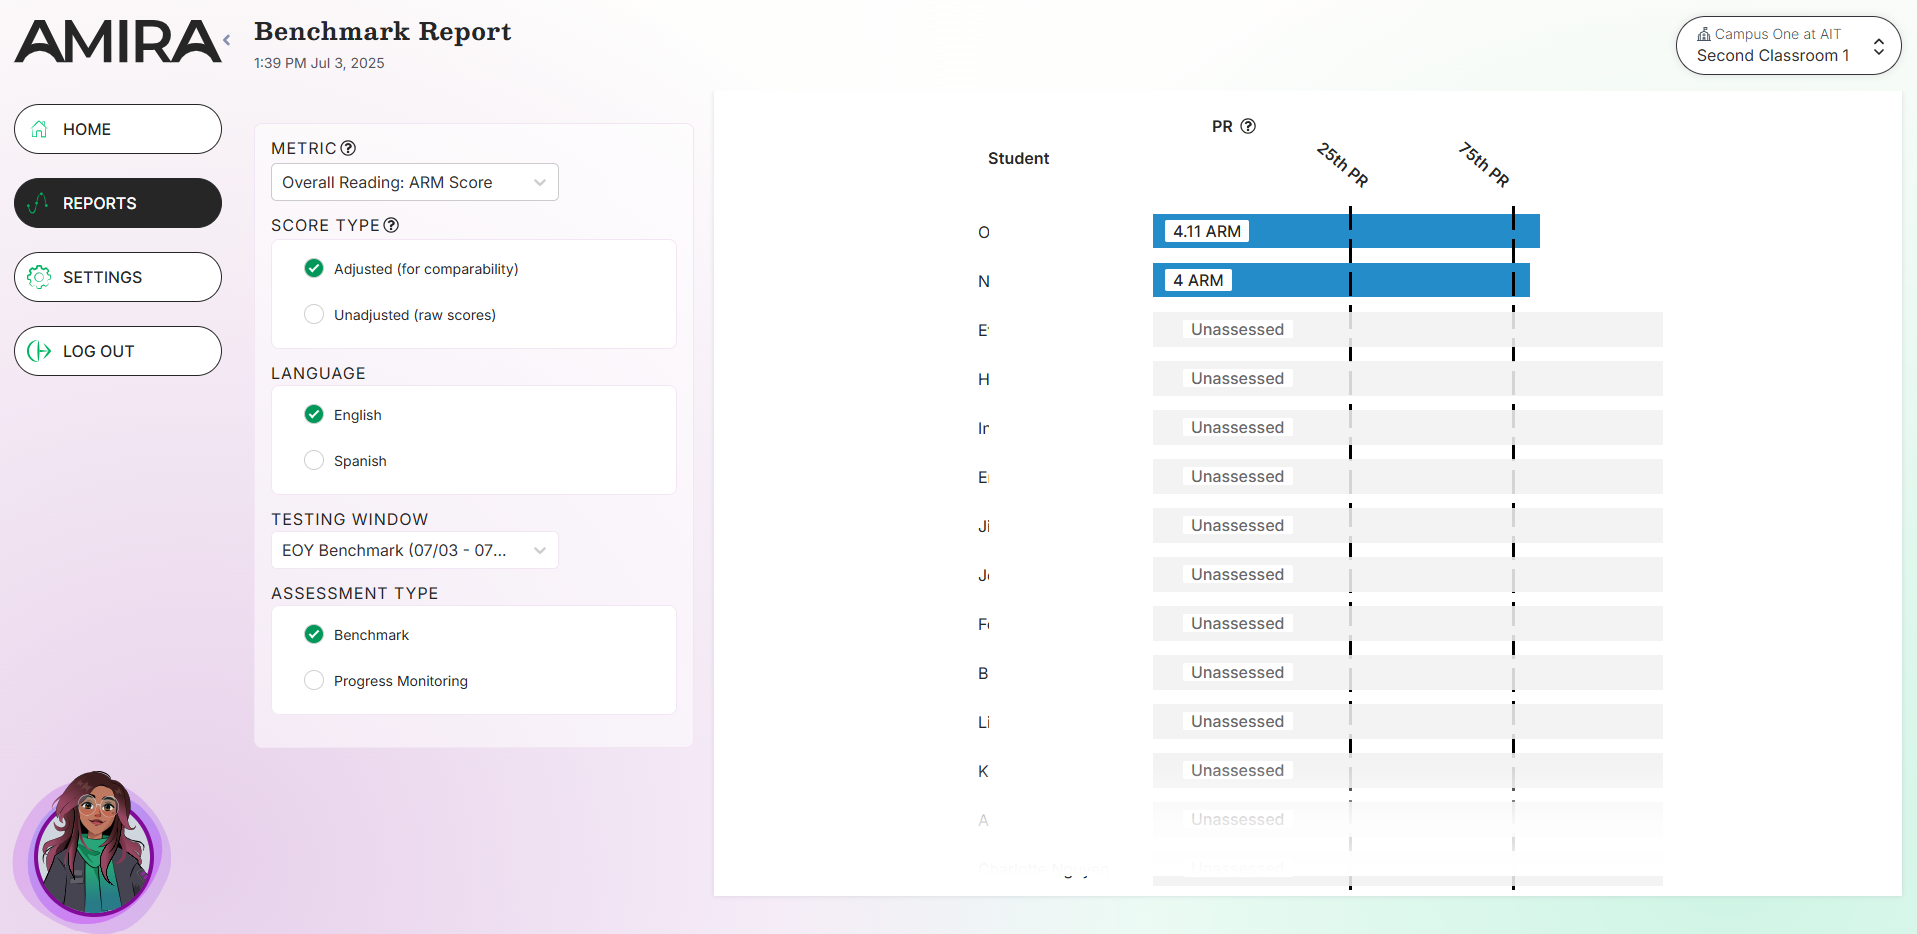Click Unassessed bar for student B
Viewport: 1917px width, 934px height.
point(1407,672)
